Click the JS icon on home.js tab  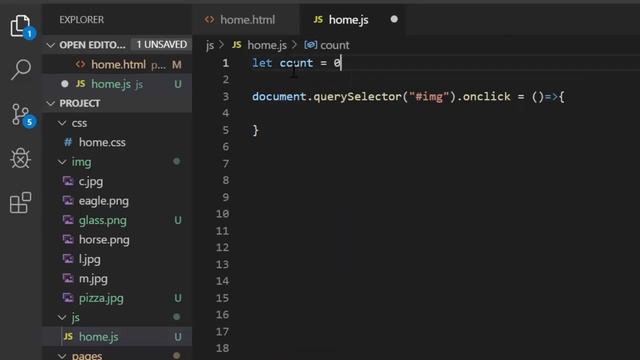point(318,19)
